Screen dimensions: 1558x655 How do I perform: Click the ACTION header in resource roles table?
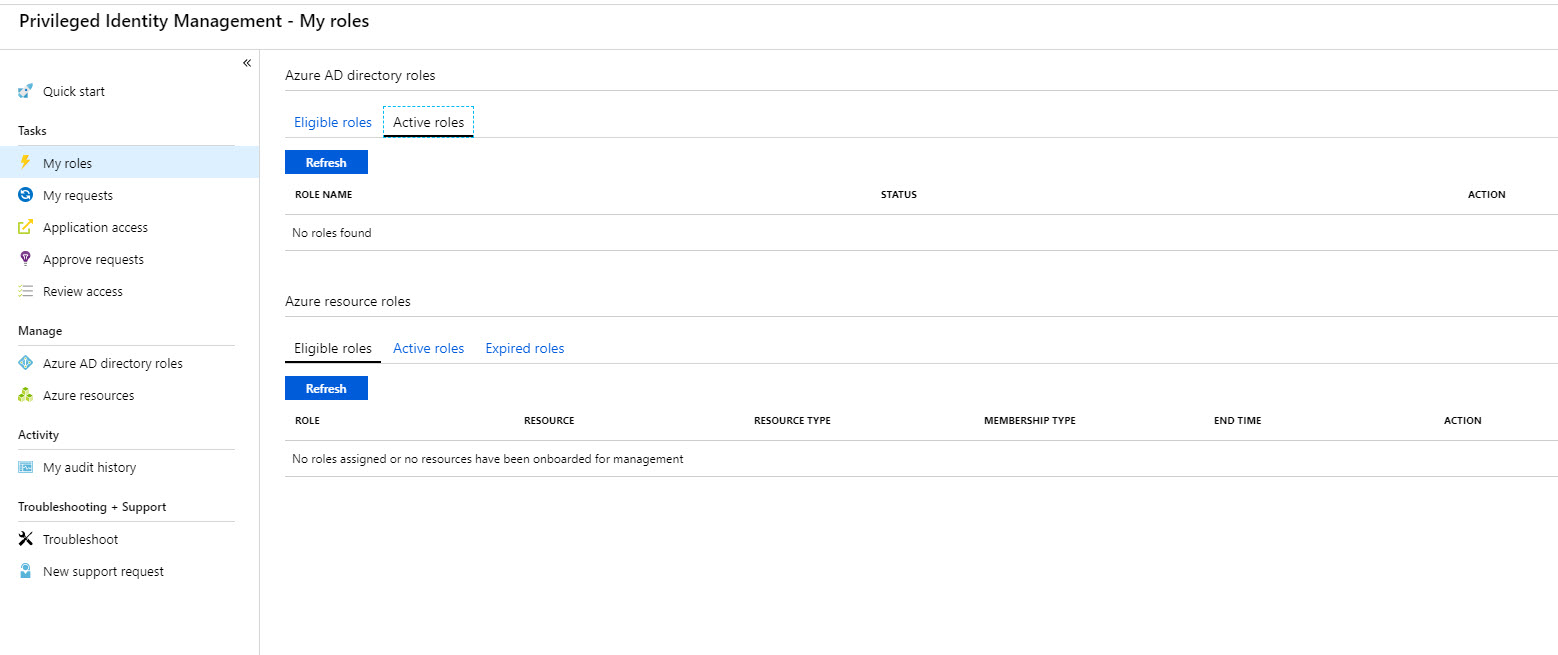coord(1462,420)
